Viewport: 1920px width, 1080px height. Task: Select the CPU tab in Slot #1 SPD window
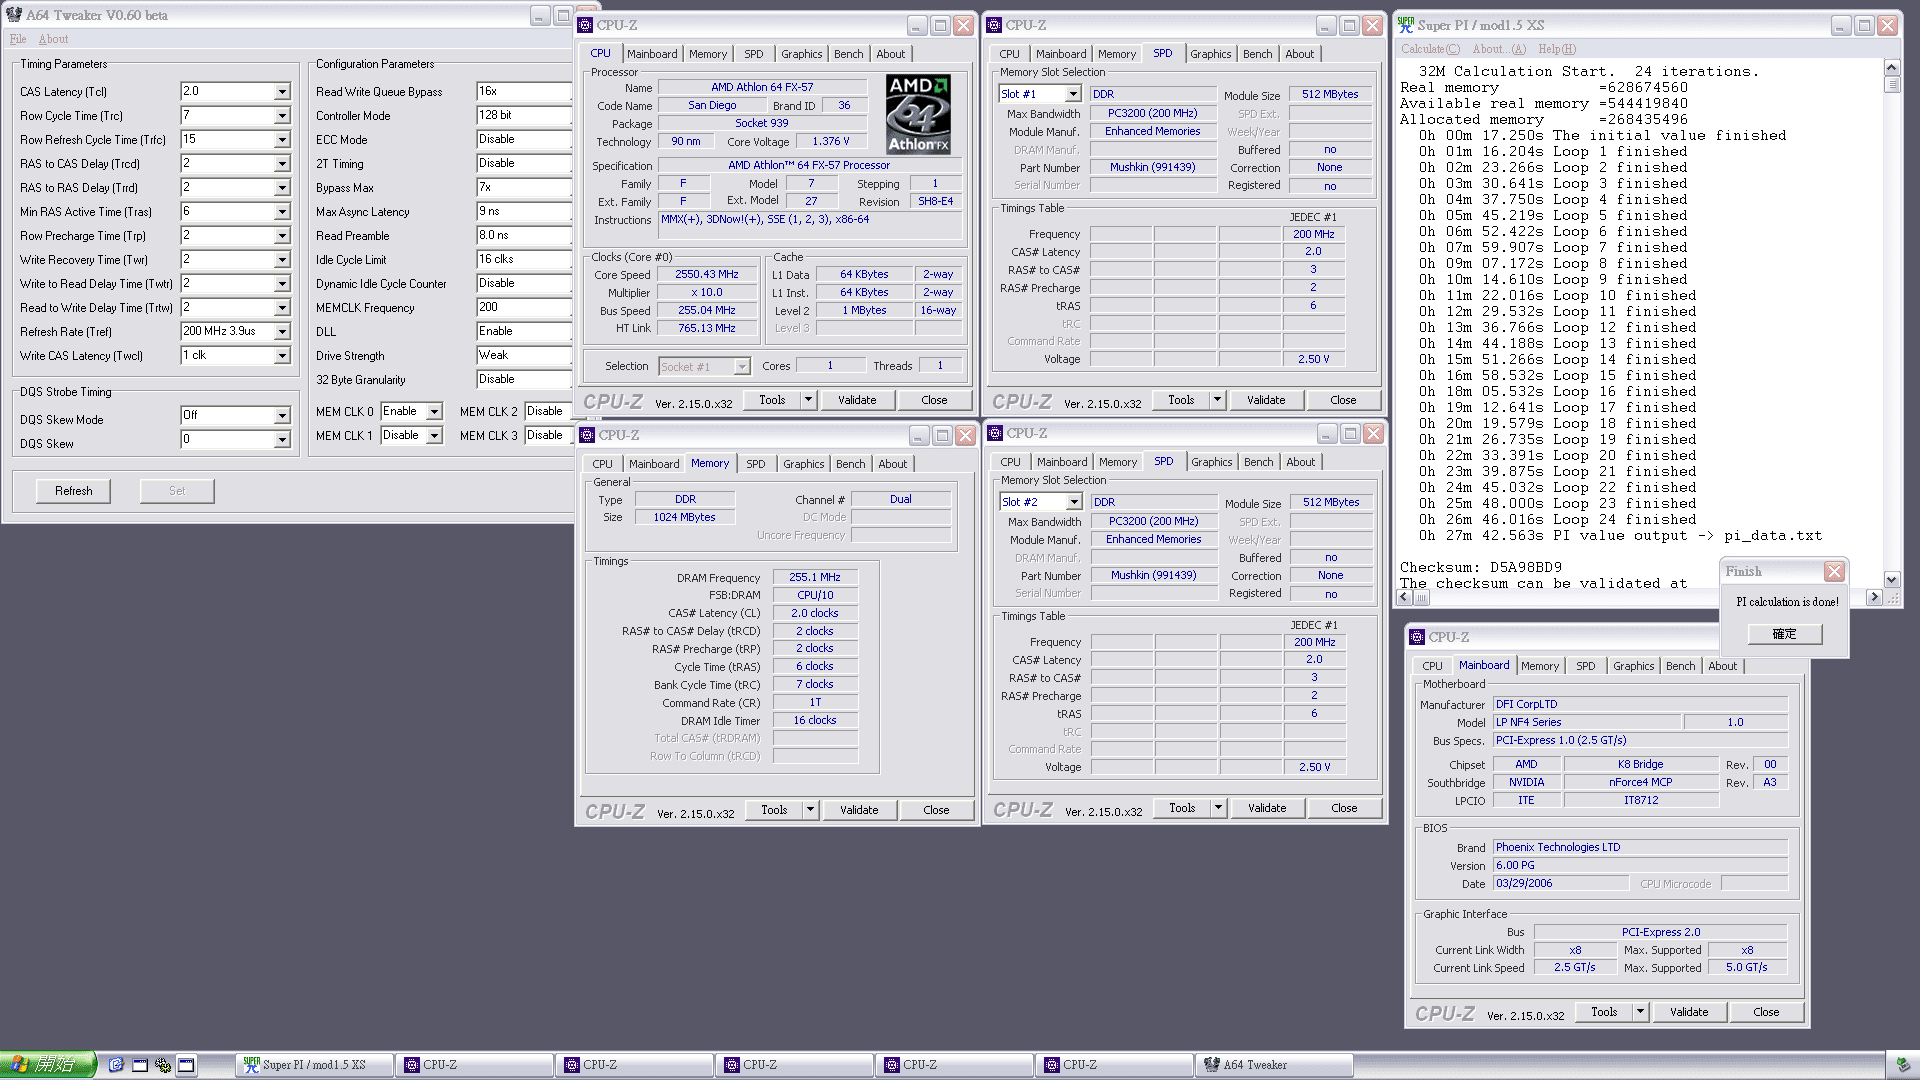tap(1010, 54)
